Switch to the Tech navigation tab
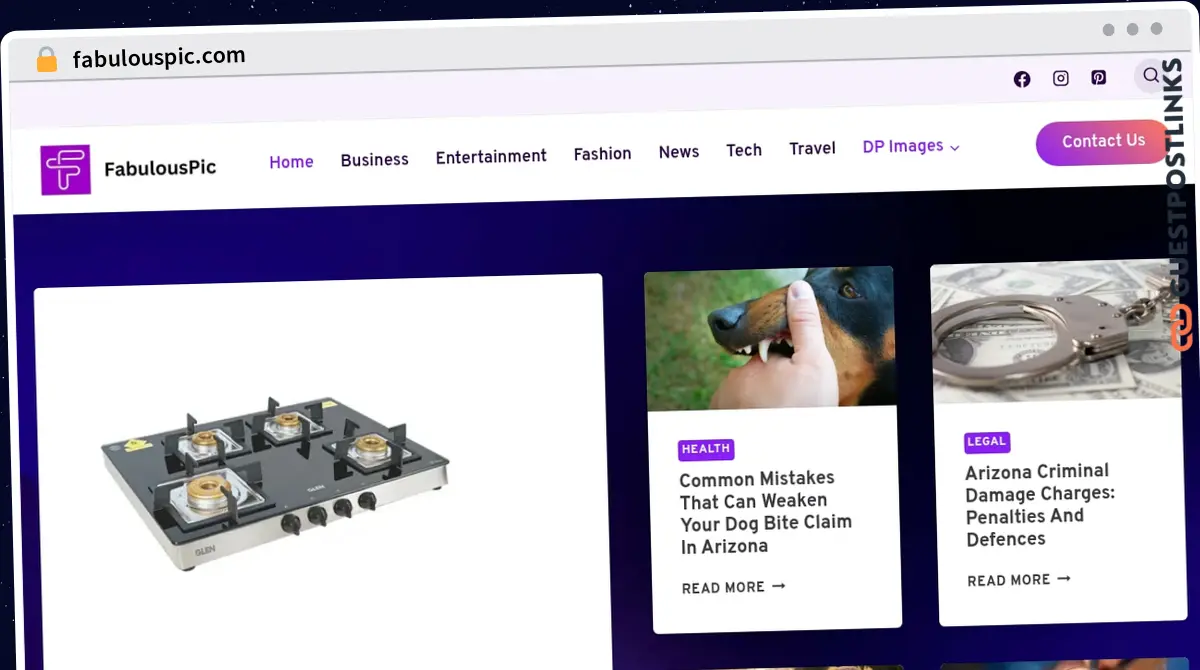 coord(744,150)
